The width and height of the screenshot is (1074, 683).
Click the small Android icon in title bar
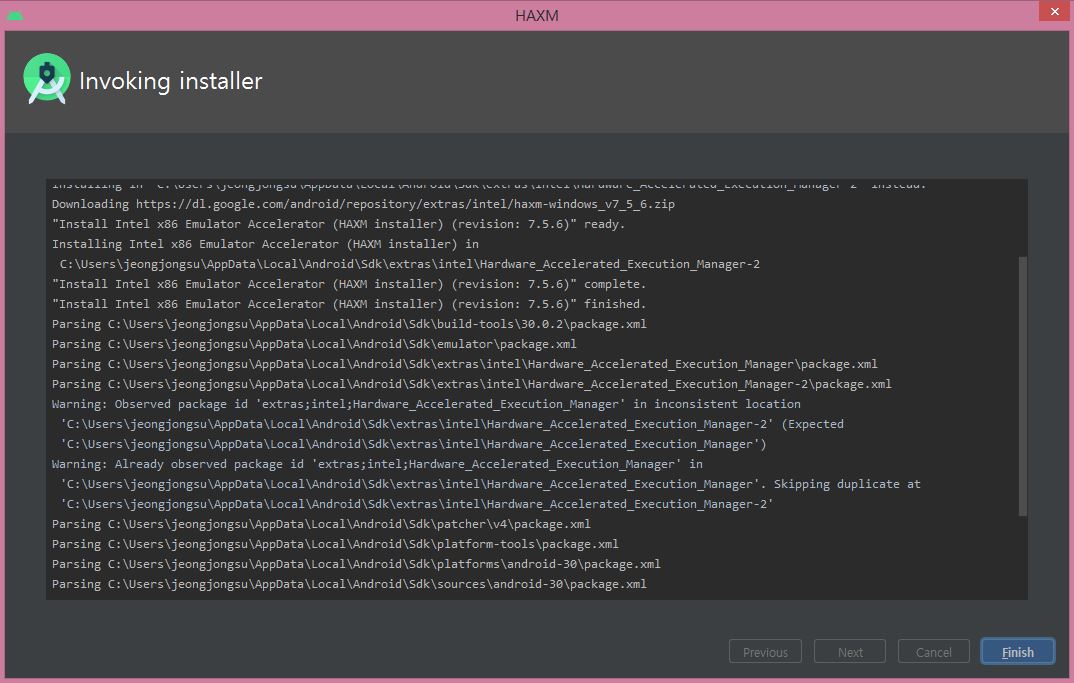(x=15, y=15)
